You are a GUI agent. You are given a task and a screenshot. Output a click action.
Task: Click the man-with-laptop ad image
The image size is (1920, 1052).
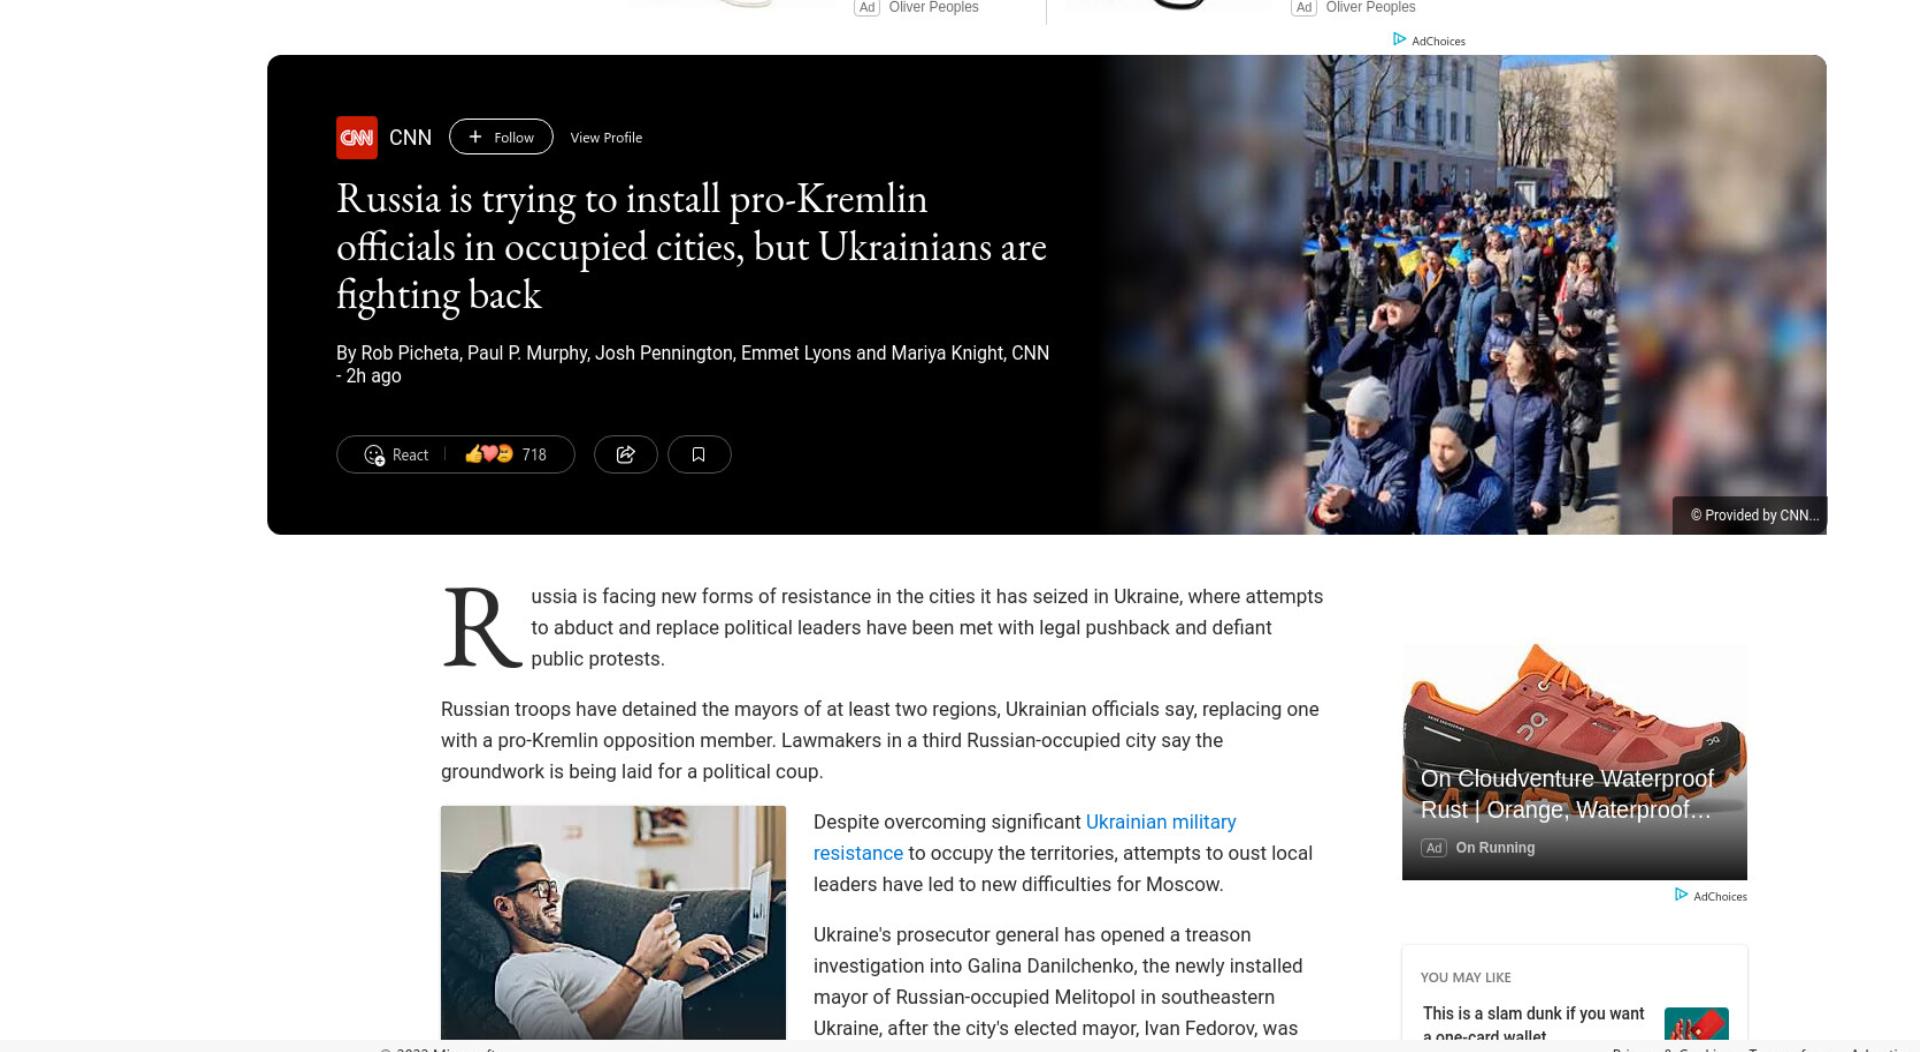pyautogui.click(x=613, y=922)
